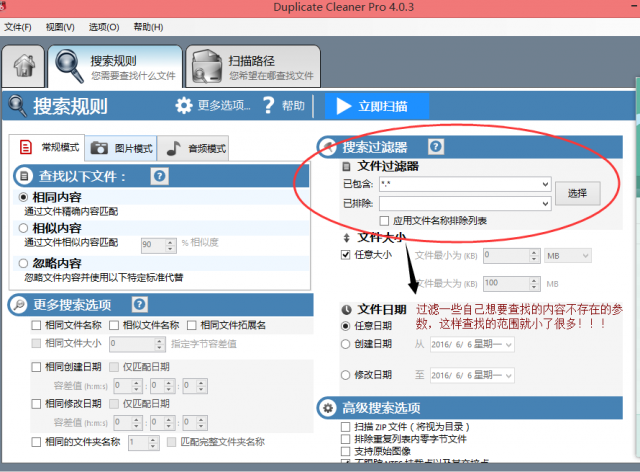Enable 相同修改日期 checkbox
Viewport: 640px width, 472px height.
(x=36, y=404)
